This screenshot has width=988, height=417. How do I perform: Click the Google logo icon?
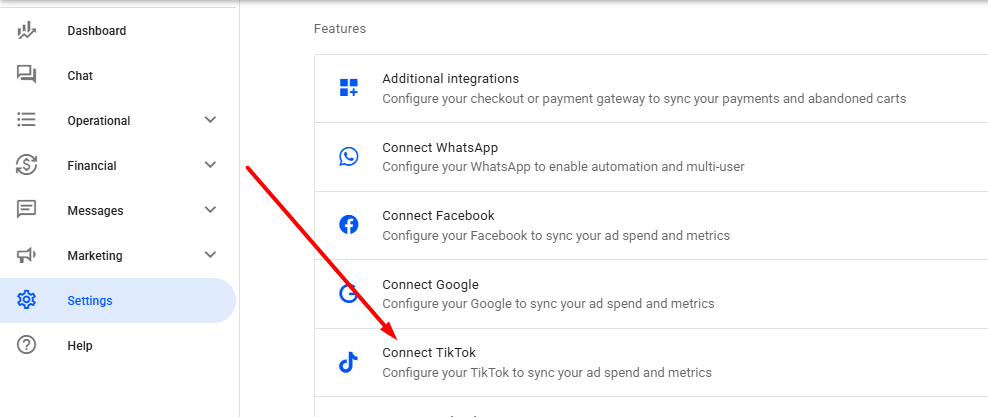(x=348, y=294)
